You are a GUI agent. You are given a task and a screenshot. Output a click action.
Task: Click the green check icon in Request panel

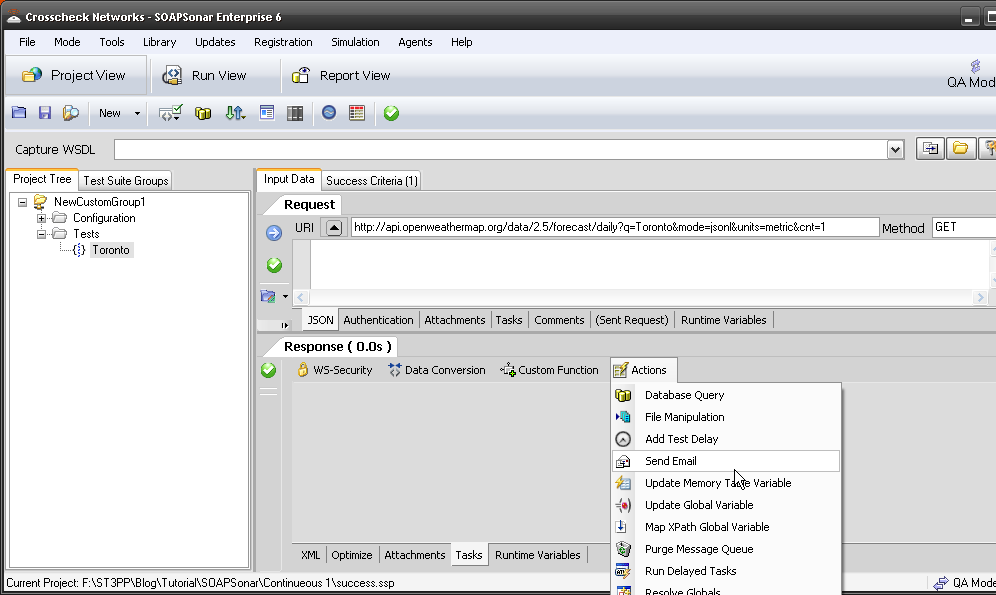tap(274, 265)
